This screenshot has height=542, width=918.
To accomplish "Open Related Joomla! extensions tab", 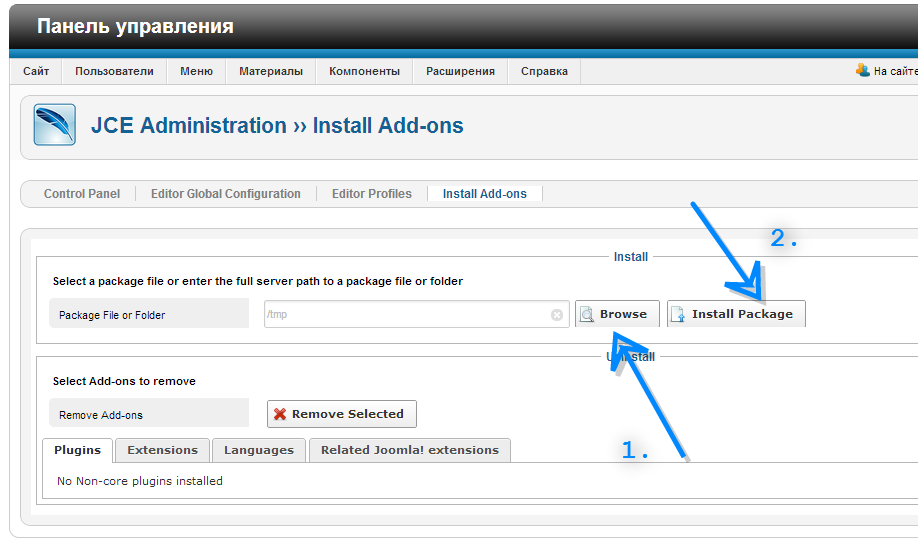I will [410, 450].
